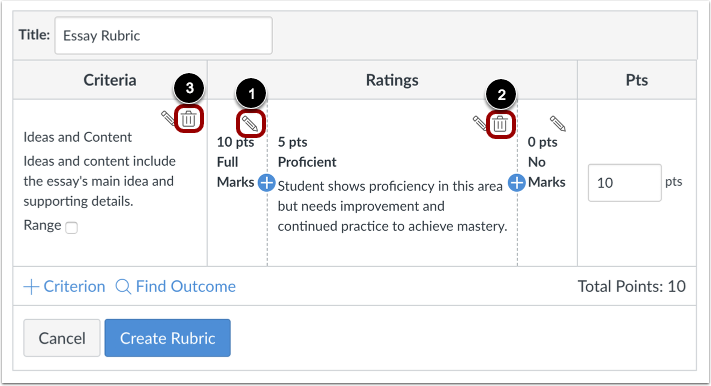Click the criterion delete trash icon

coord(189,119)
